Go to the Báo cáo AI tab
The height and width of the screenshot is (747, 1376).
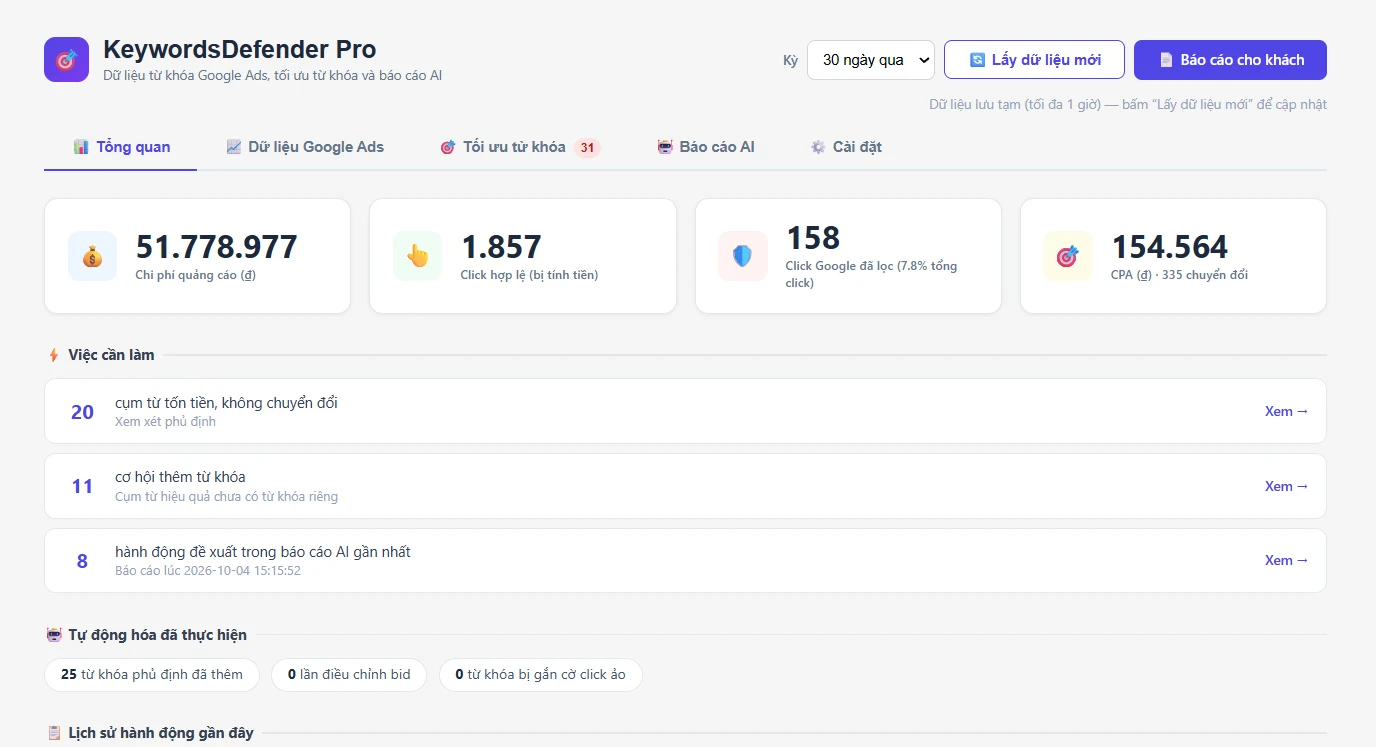(706, 147)
